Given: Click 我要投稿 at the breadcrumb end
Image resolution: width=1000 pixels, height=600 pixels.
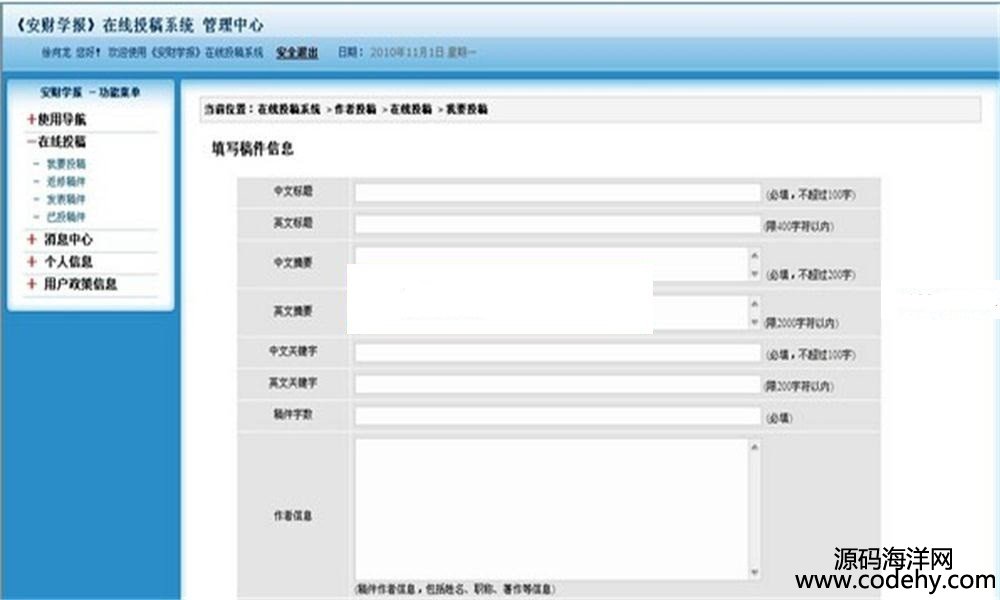Looking at the screenshot, I should [466, 109].
